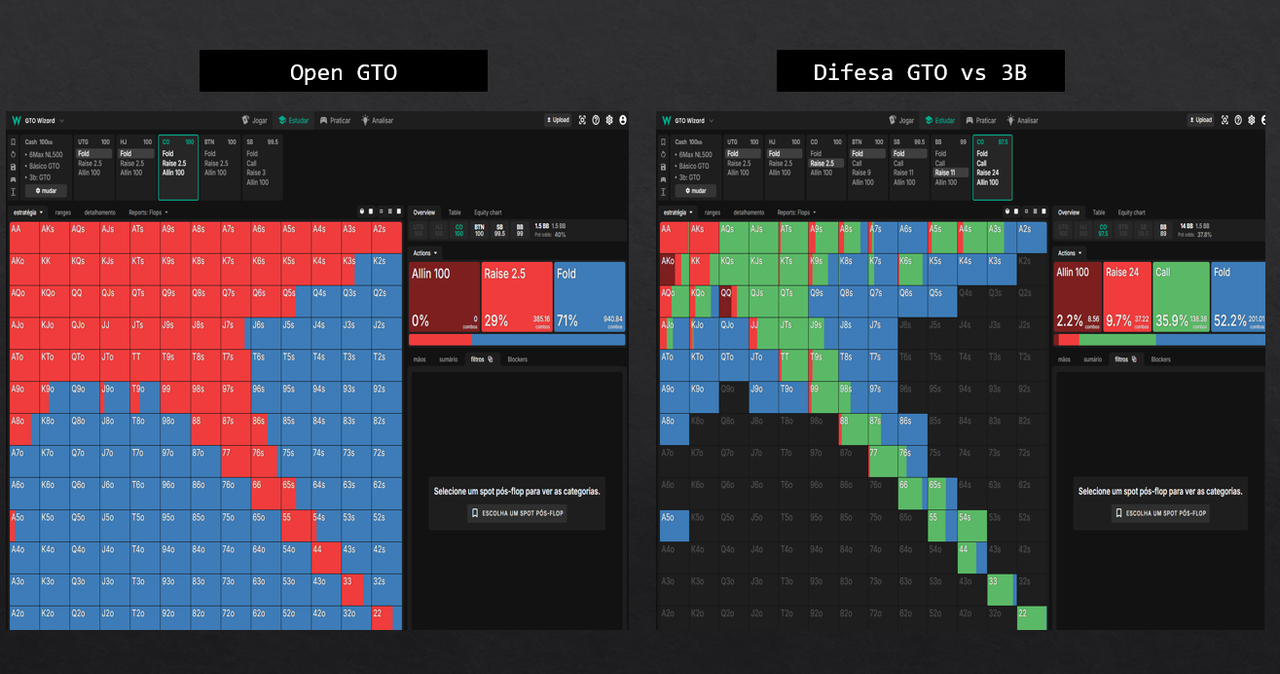
Task: Click the AKs cell in Difesa GTO range grid
Action: point(703,237)
